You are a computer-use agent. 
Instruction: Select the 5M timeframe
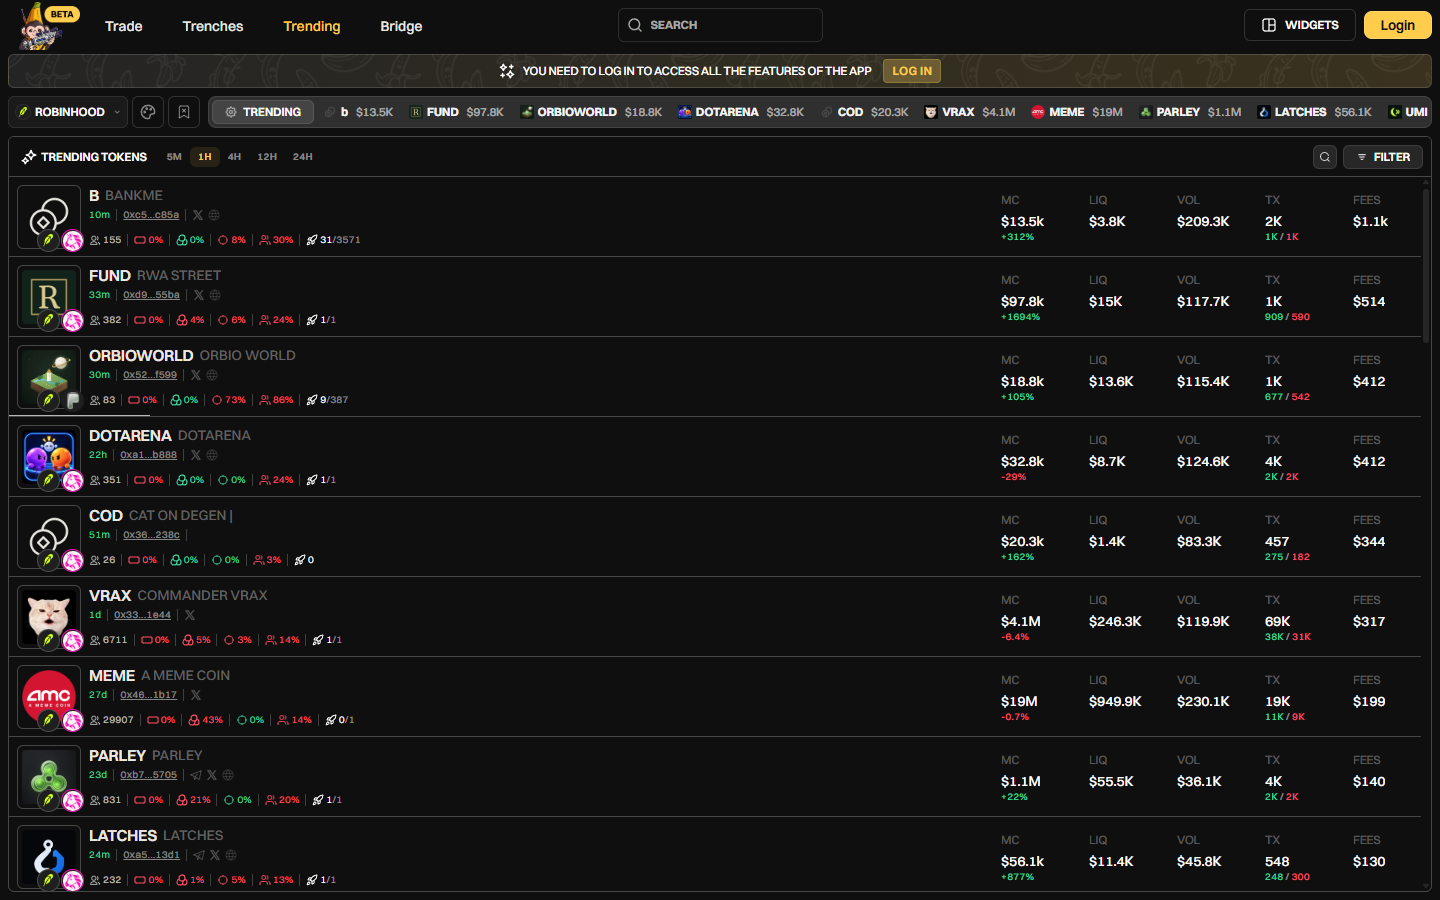[174, 157]
